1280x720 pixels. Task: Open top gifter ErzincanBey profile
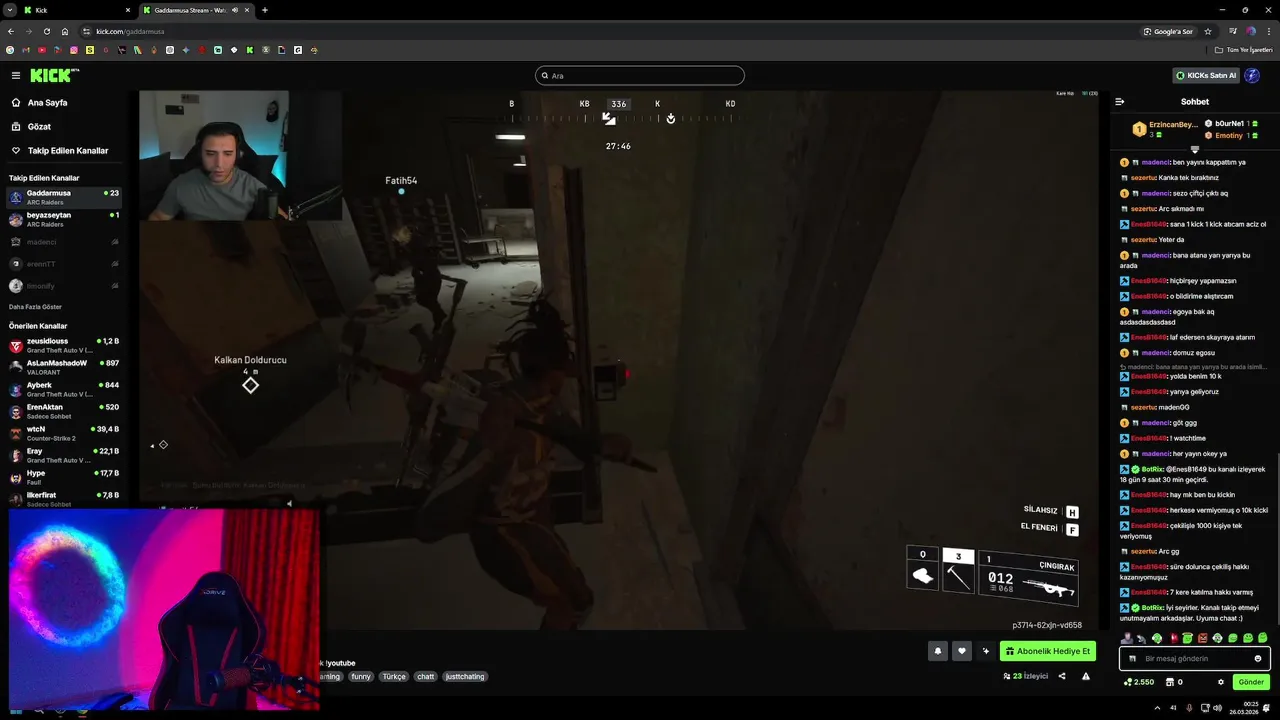coord(1165,128)
